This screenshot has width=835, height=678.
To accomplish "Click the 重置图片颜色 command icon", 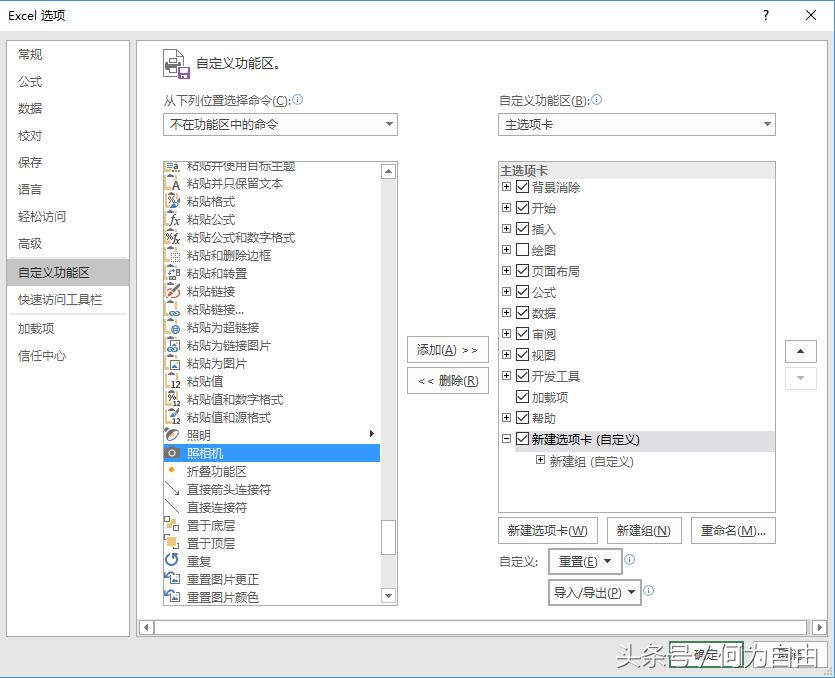I will (172, 595).
